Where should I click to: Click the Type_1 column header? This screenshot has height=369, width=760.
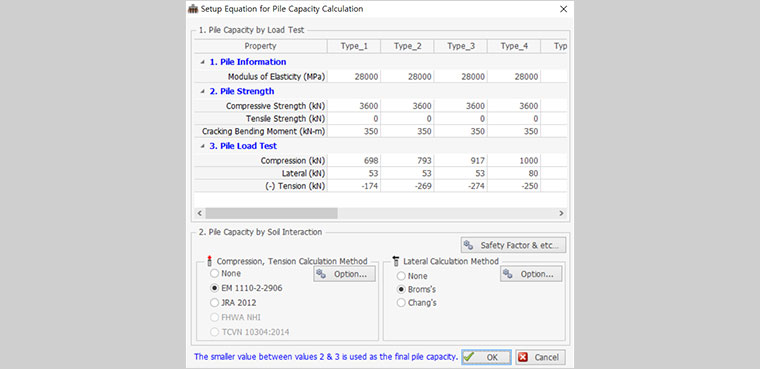[354, 47]
